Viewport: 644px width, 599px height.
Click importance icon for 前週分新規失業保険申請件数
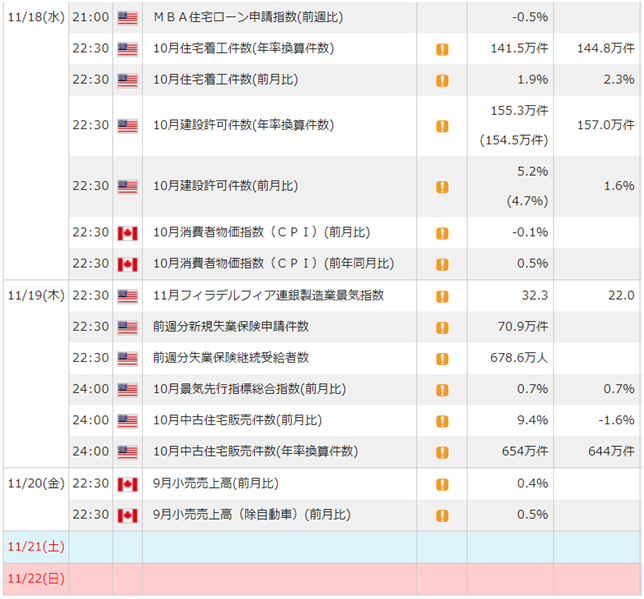(x=442, y=328)
